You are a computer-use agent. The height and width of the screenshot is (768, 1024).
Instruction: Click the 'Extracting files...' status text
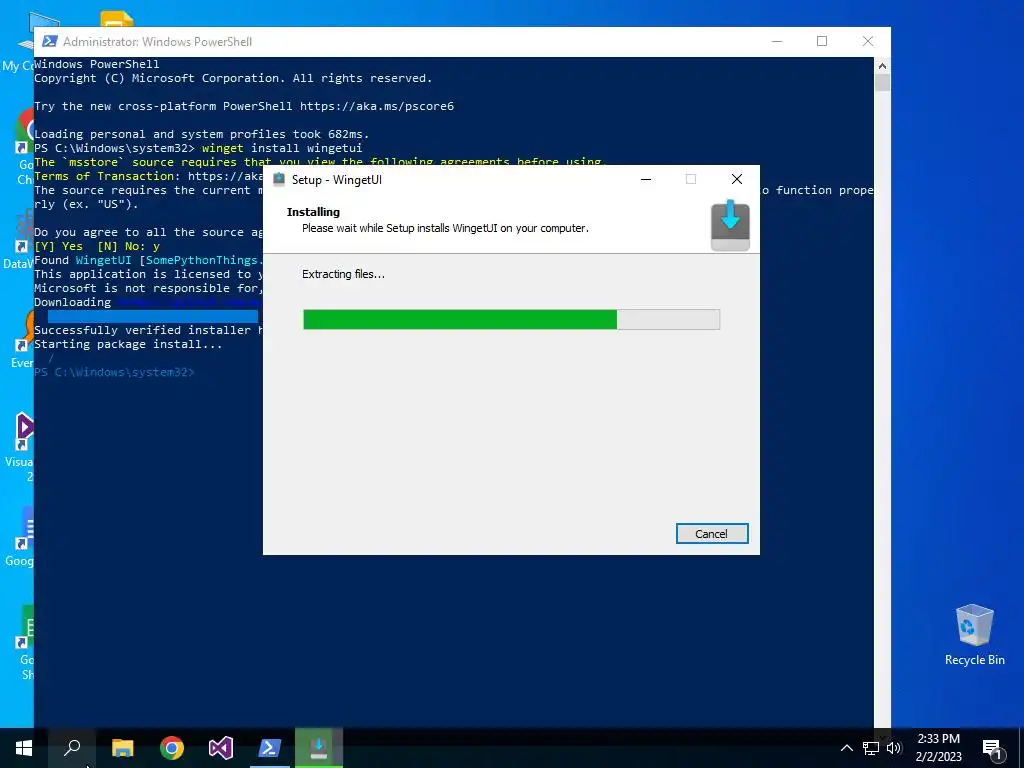click(x=344, y=274)
